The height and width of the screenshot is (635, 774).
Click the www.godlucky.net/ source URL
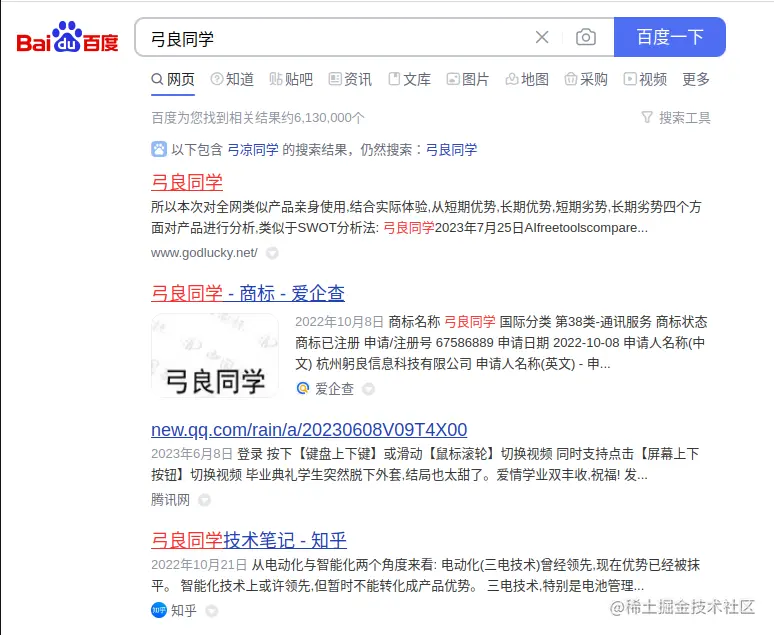[204, 253]
